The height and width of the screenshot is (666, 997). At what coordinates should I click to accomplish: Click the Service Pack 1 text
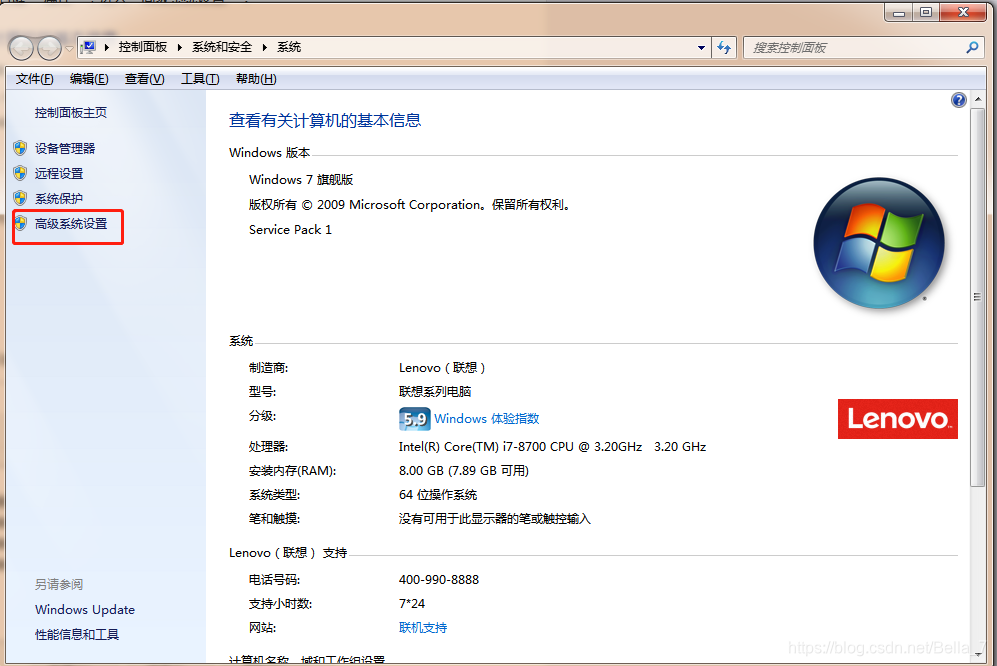(290, 230)
